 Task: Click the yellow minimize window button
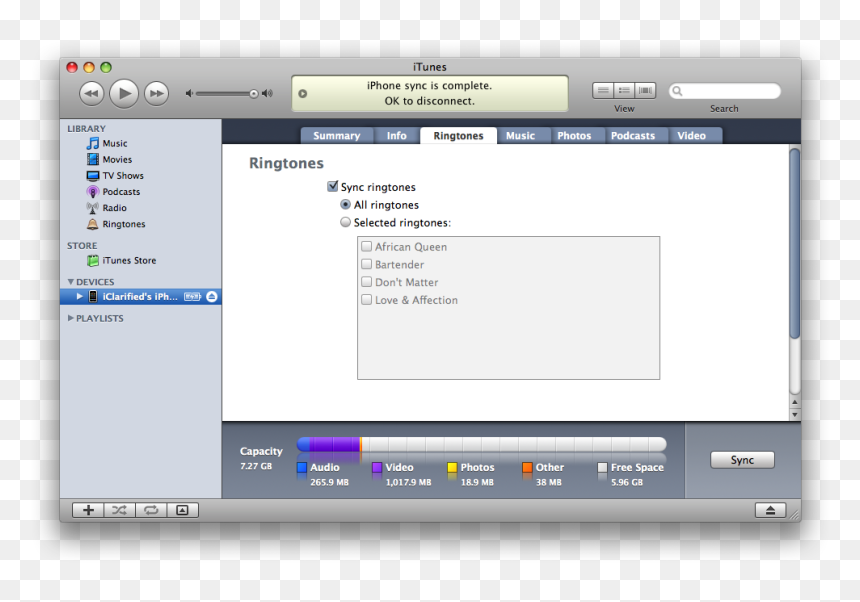pos(89,67)
